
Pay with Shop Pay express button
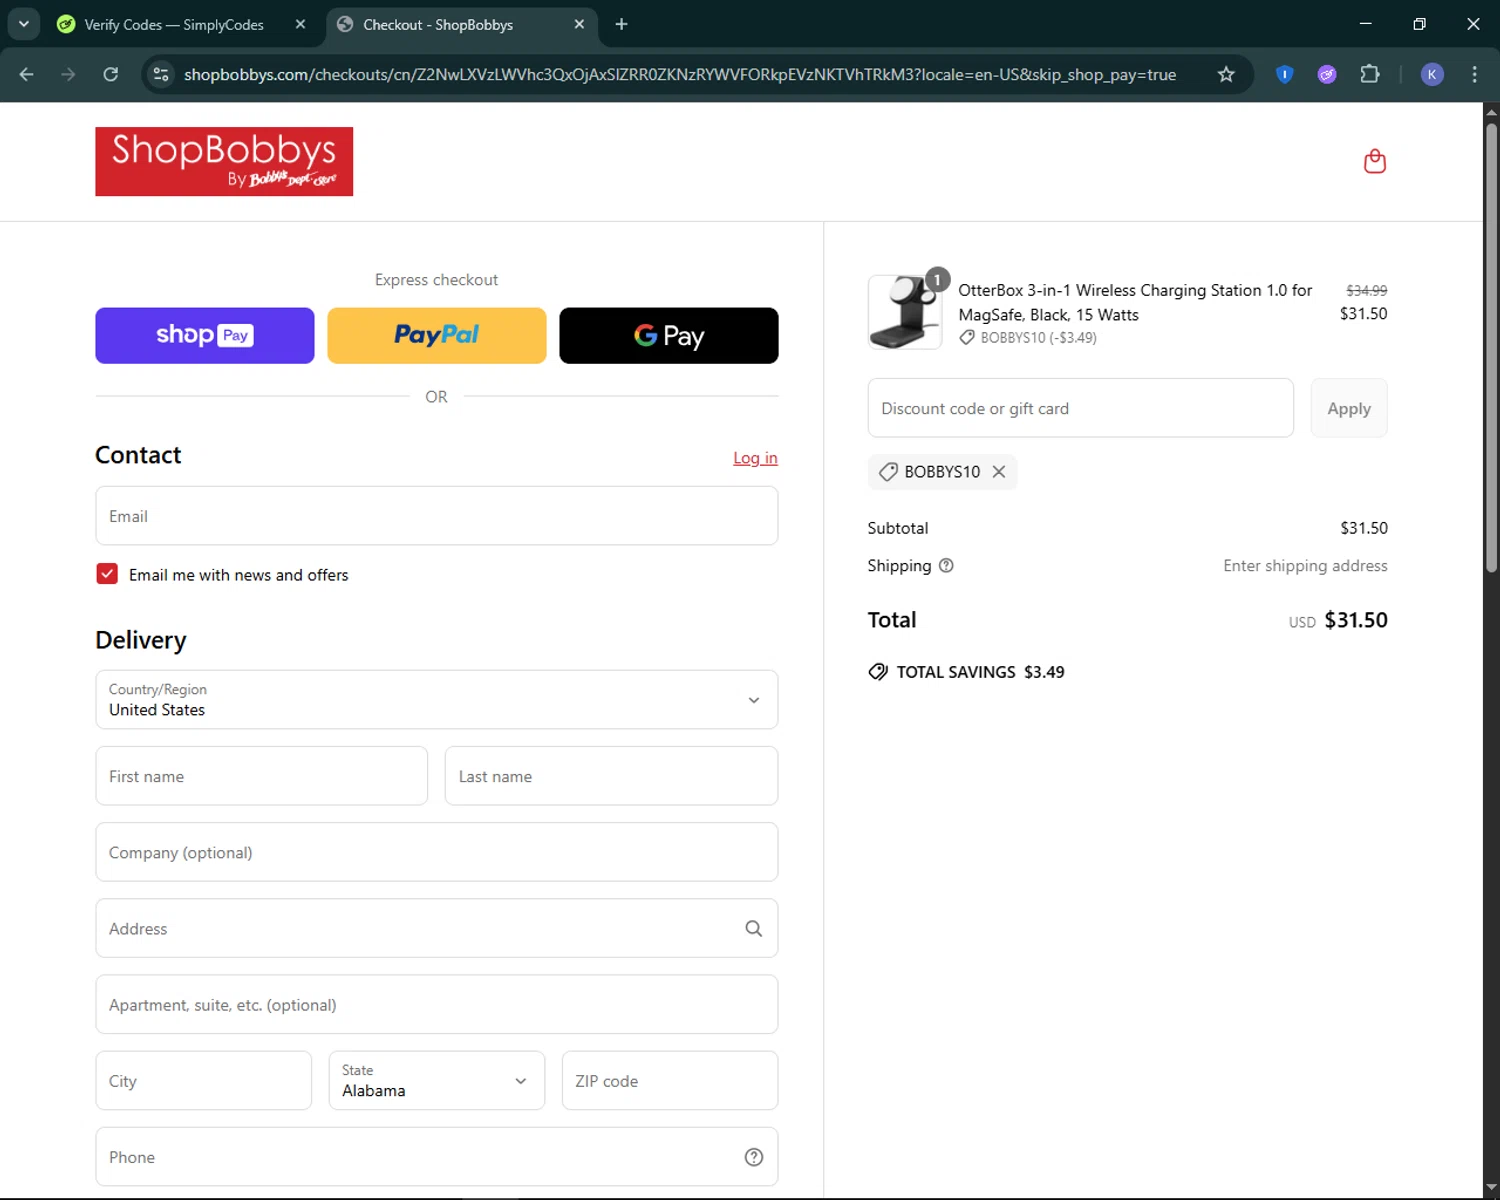click(205, 336)
